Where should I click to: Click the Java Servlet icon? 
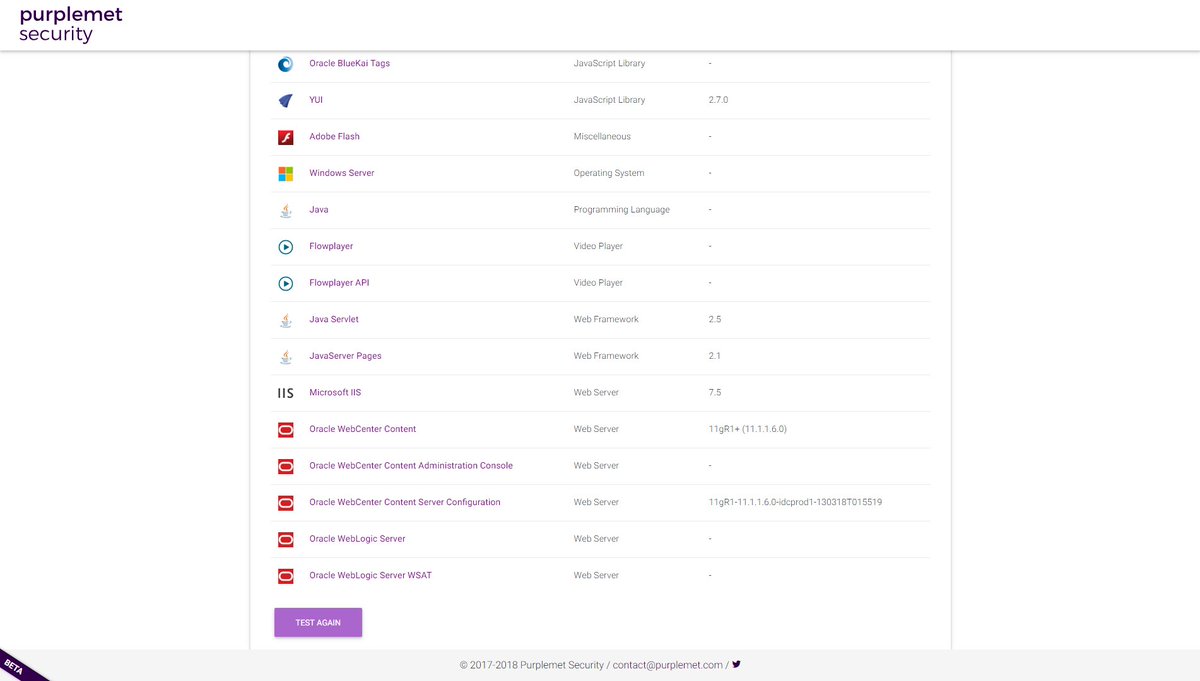pyautogui.click(x=285, y=320)
